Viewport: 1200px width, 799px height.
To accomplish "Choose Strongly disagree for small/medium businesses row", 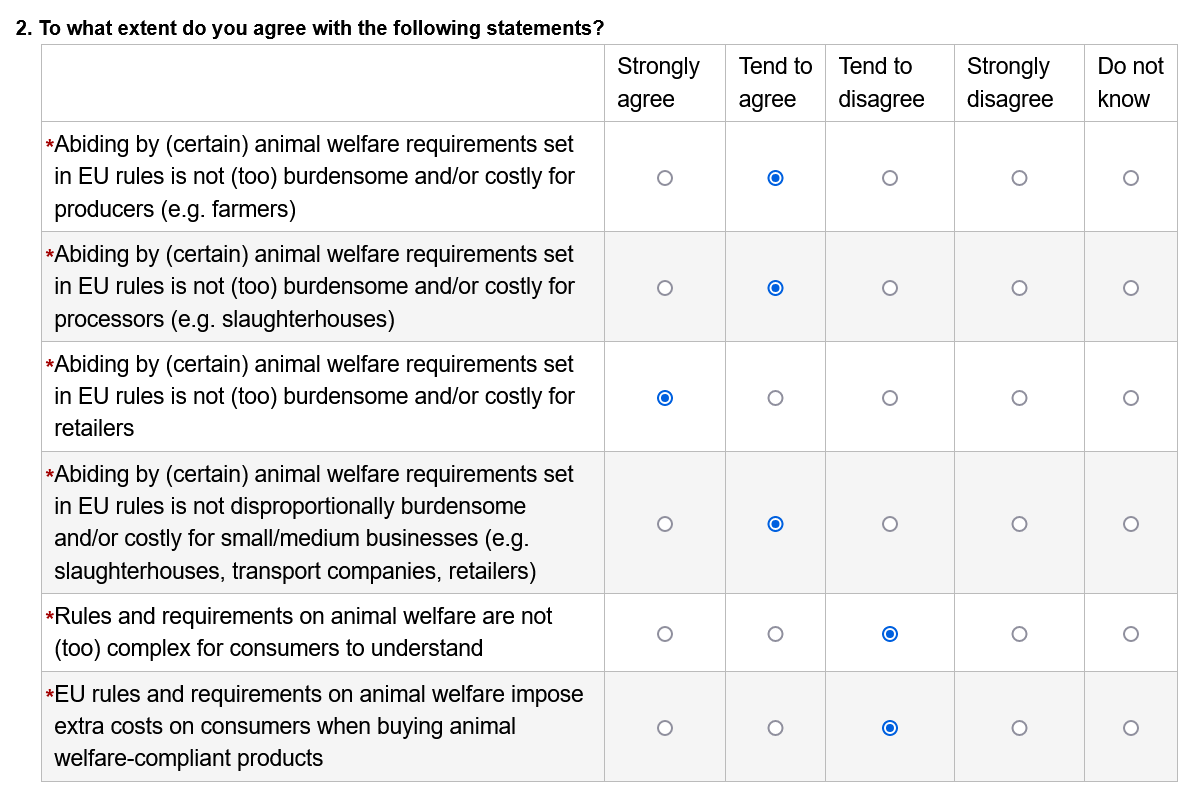I will tap(1019, 524).
